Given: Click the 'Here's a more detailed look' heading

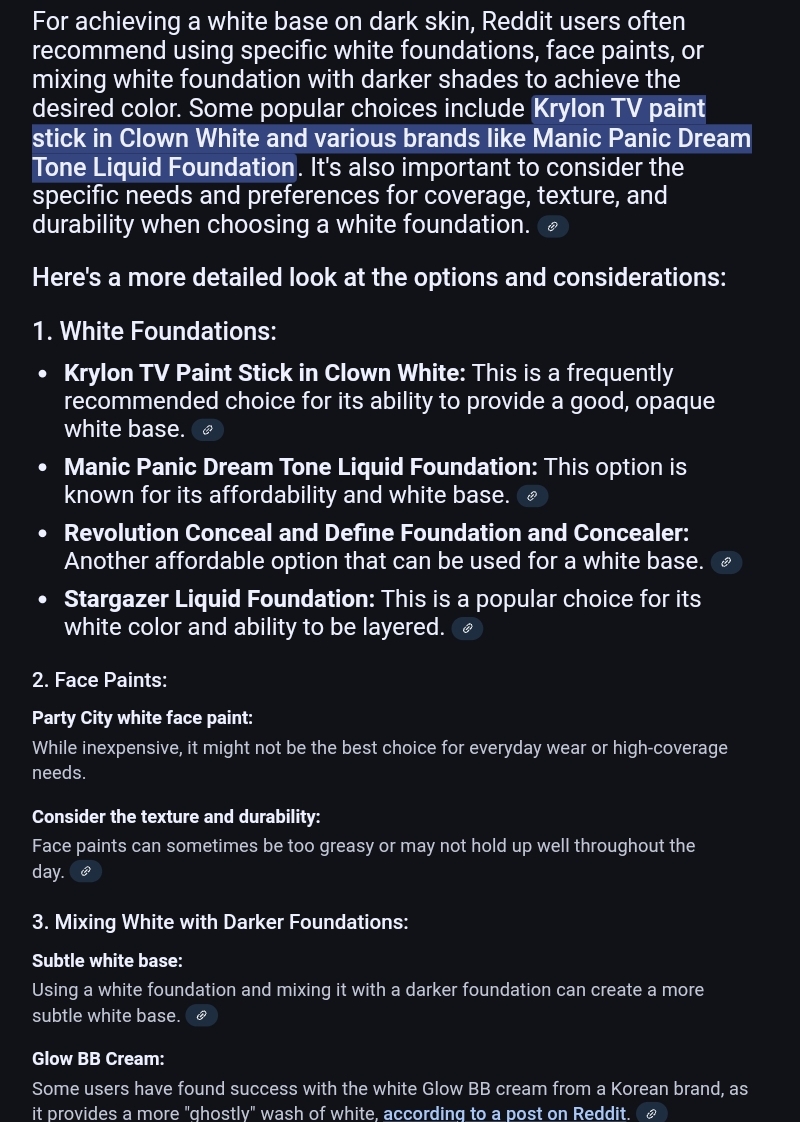Looking at the screenshot, I should (379, 278).
